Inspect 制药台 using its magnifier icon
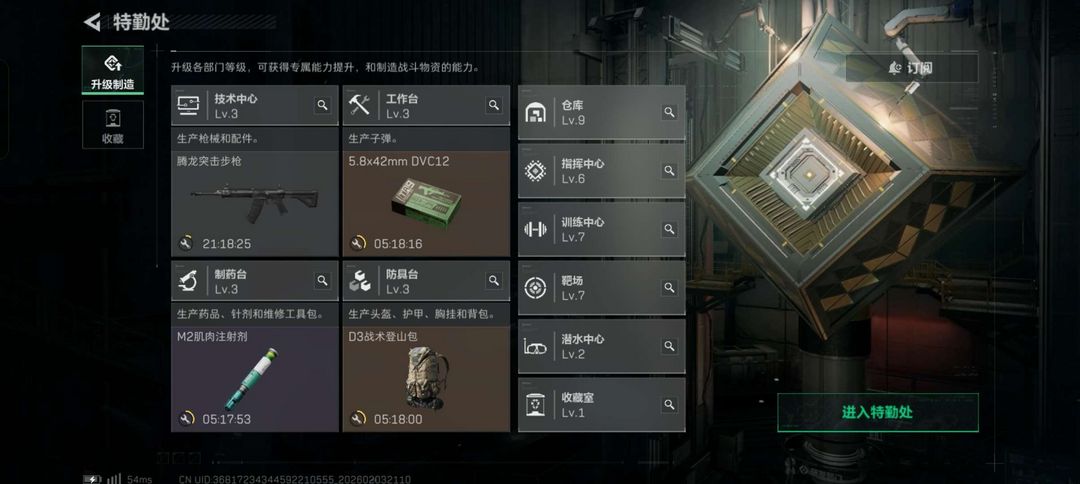The width and height of the screenshot is (1080, 484). pyautogui.click(x=322, y=280)
